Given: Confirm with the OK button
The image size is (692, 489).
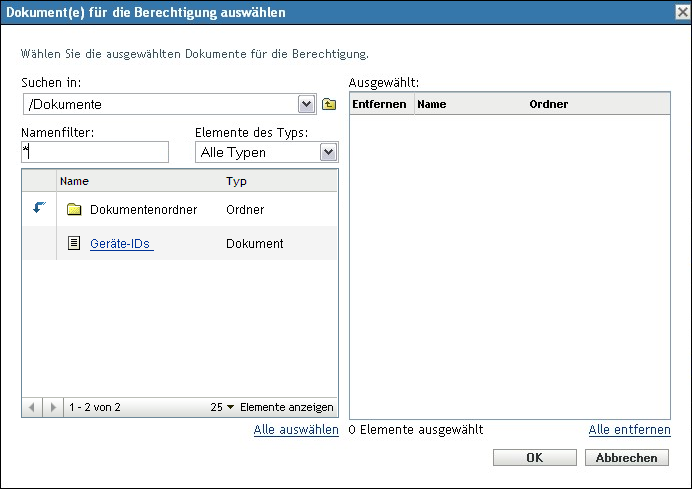Looking at the screenshot, I should pyautogui.click(x=536, y=457).
